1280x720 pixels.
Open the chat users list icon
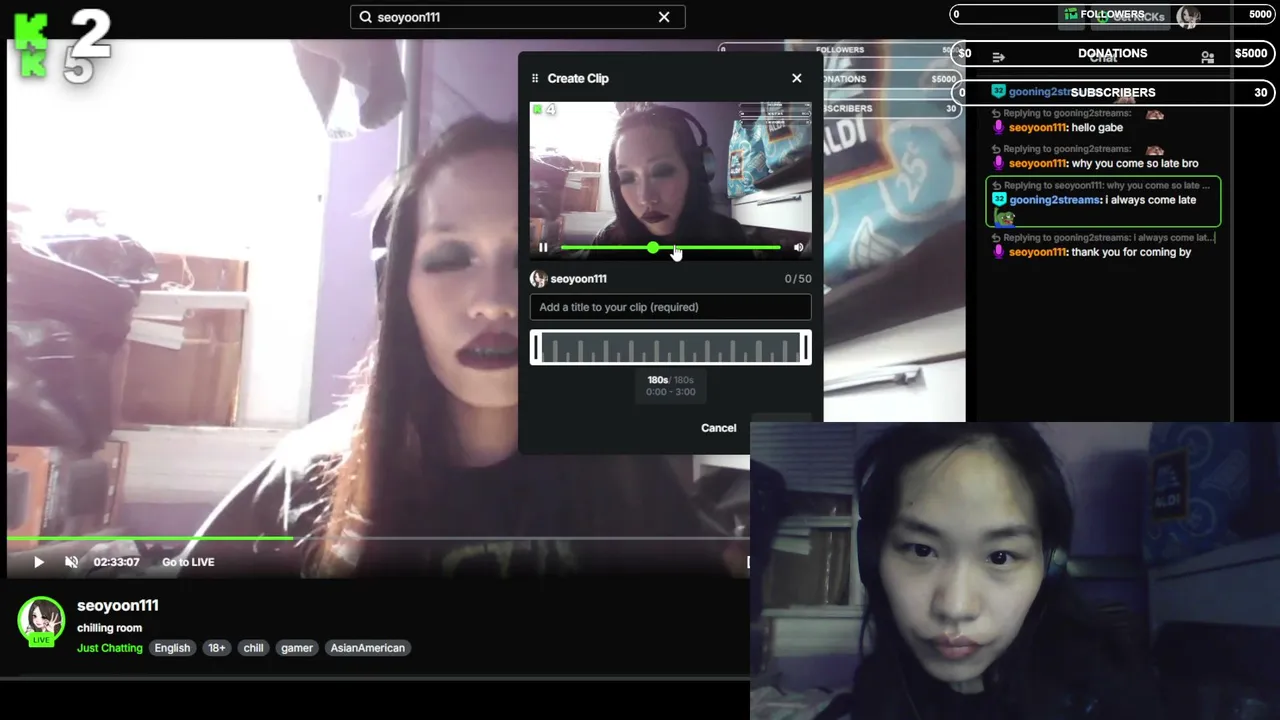point(1208,58)
